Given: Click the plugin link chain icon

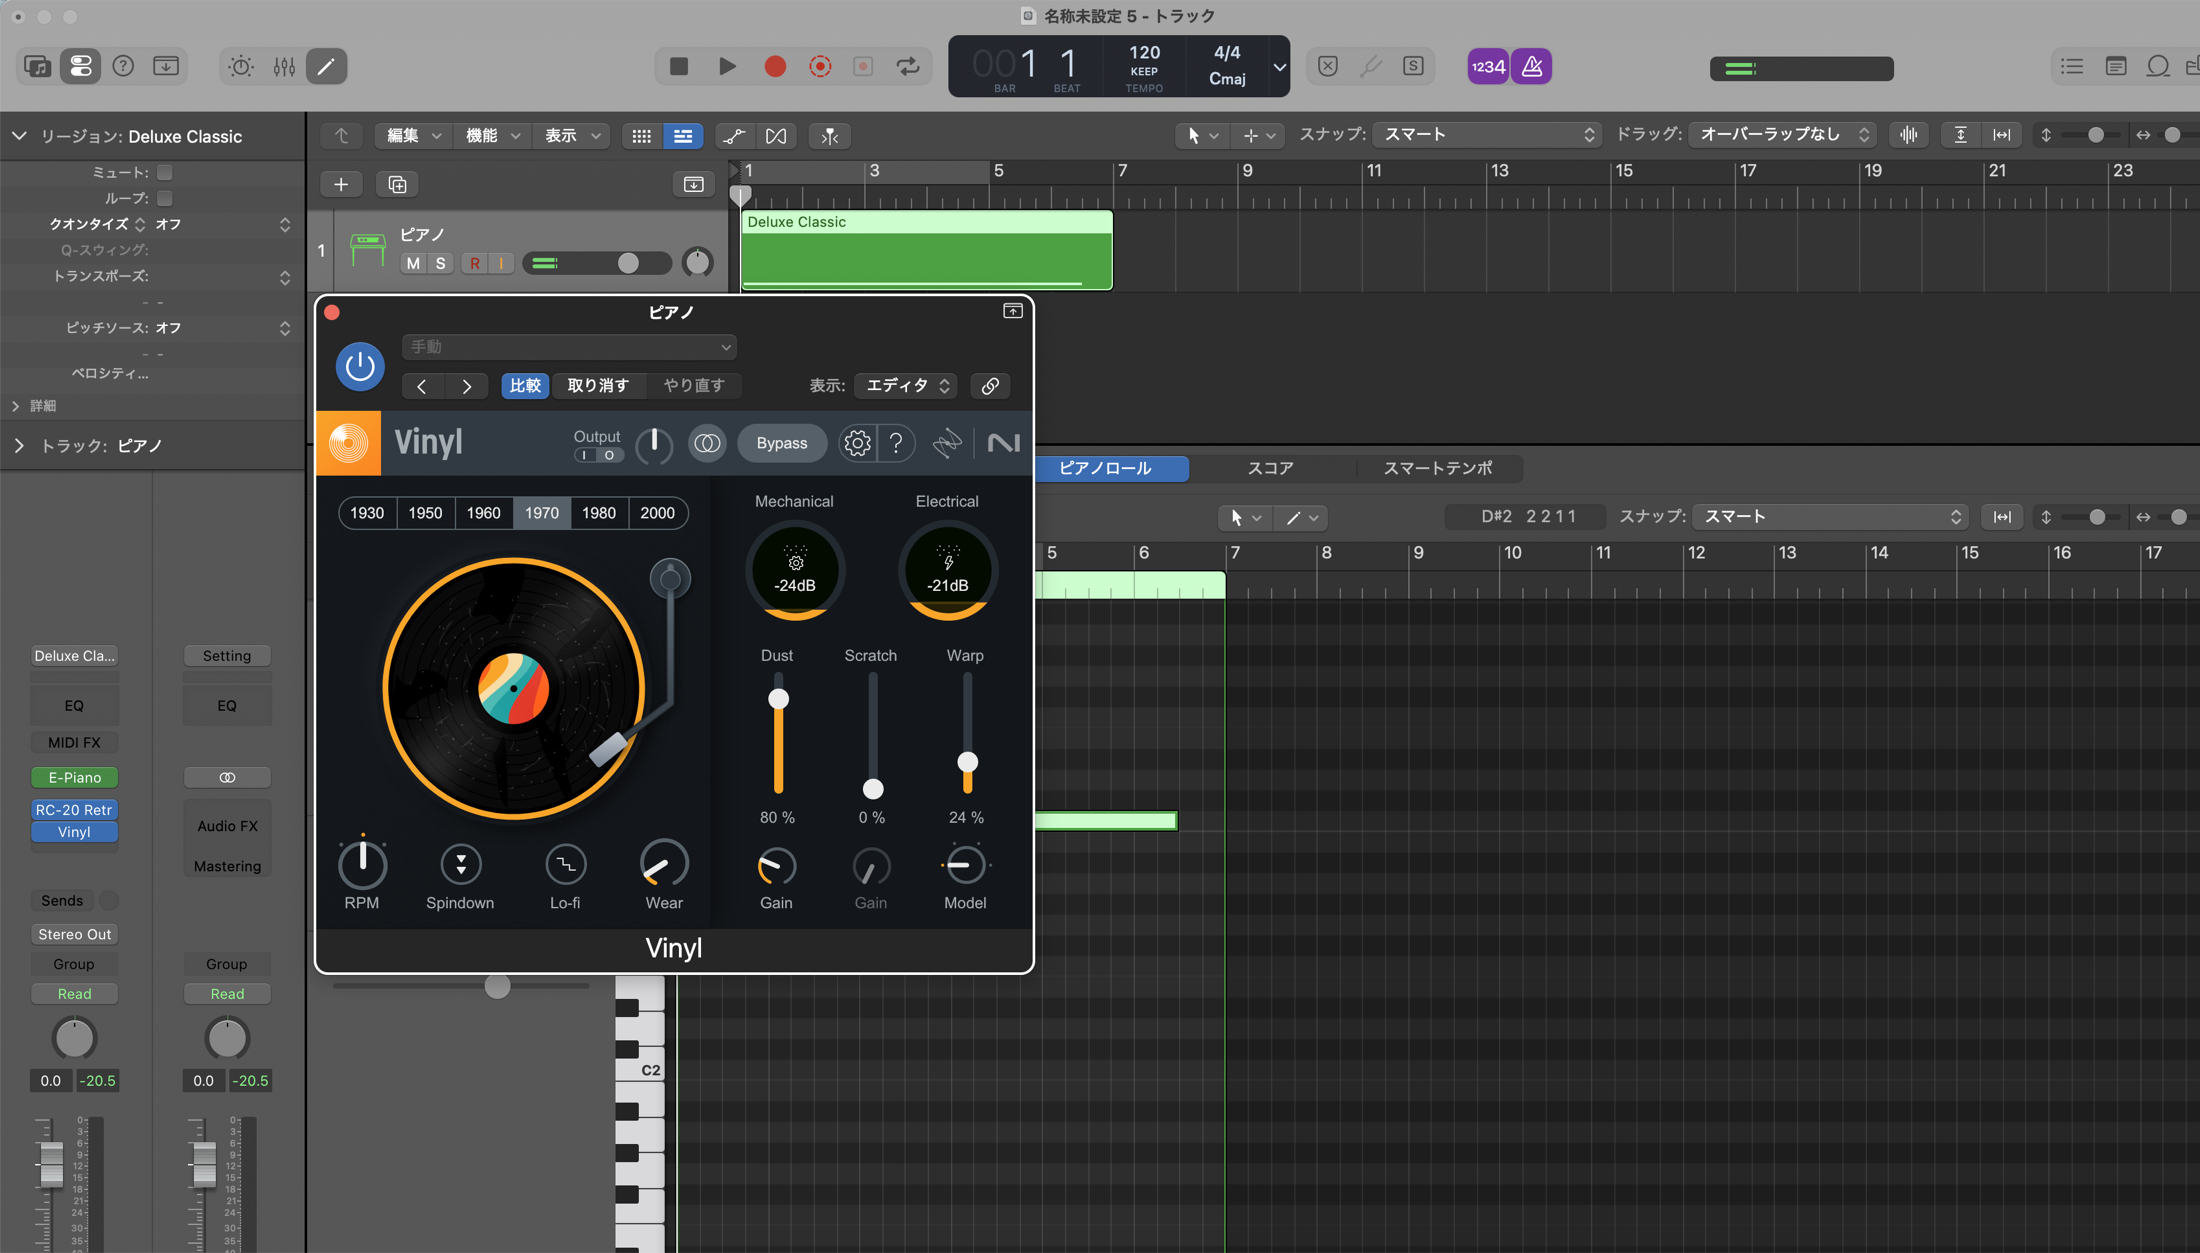Looking at the screenshot, I should (990, 386).
